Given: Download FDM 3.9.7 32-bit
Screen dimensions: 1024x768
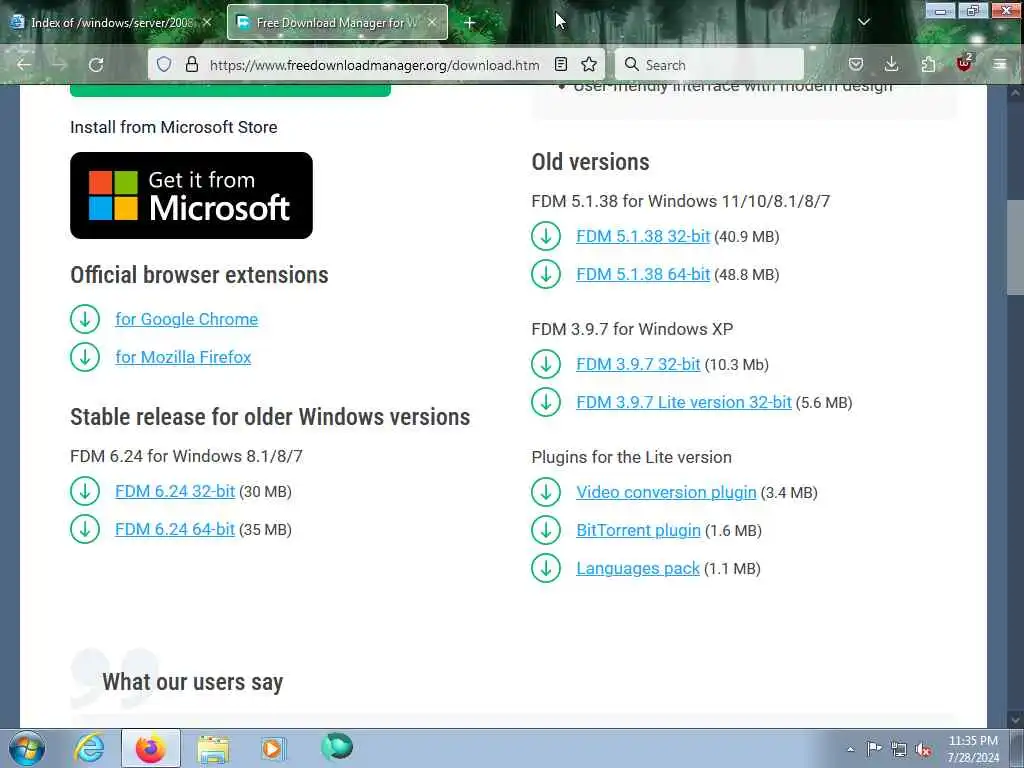Looking at the screenshot, I should [638, 364].
